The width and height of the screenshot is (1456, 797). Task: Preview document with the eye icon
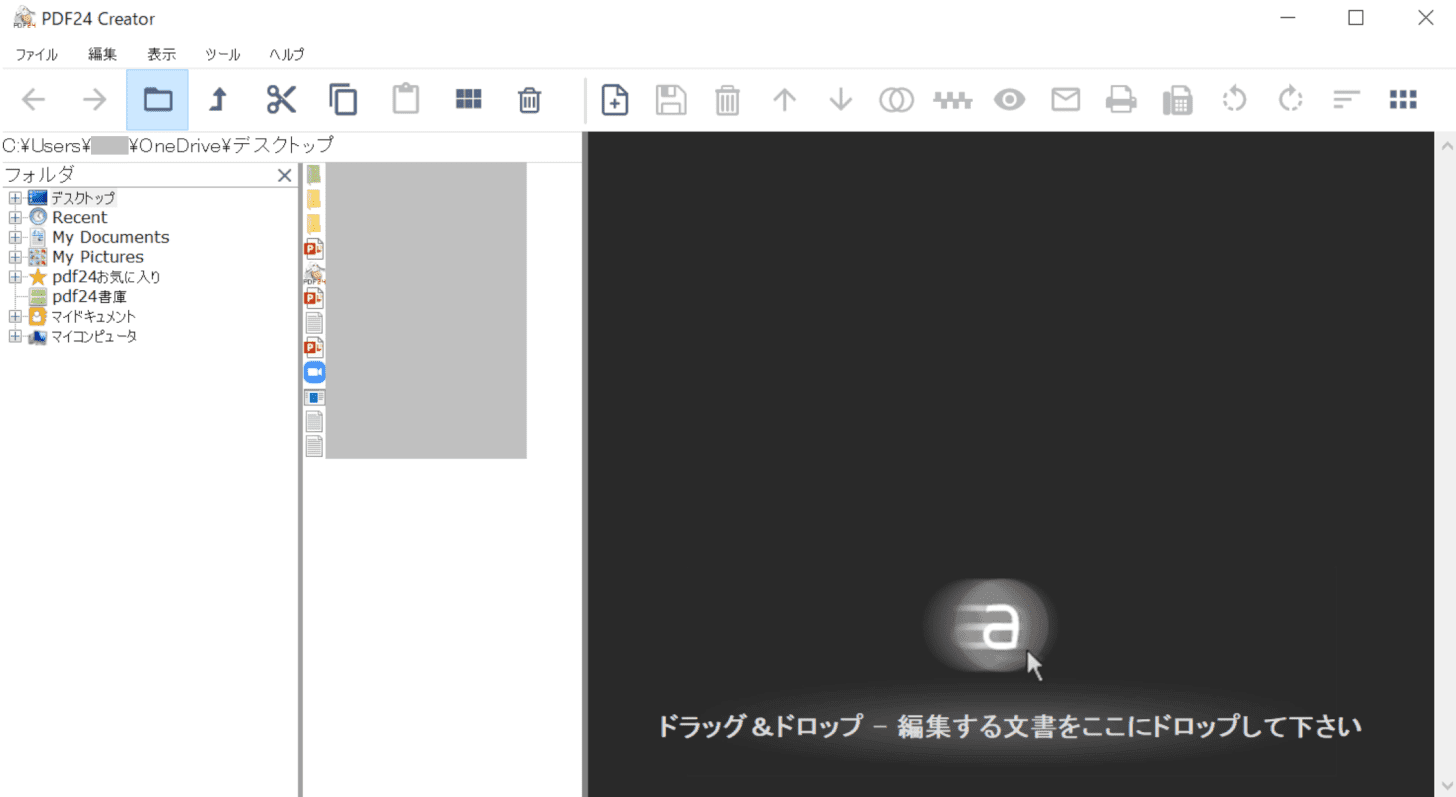tap(1009, 99)
